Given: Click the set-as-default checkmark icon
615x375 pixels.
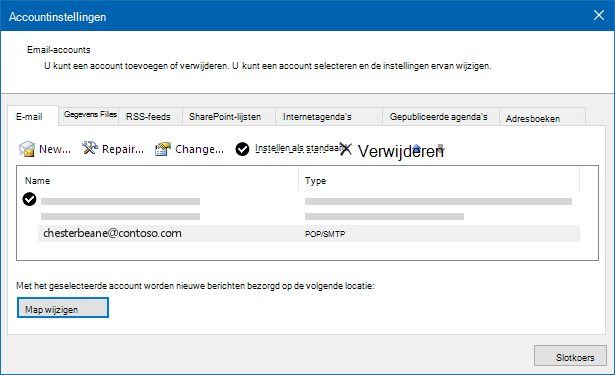Looking at the screenshot, I should point(242,149).
